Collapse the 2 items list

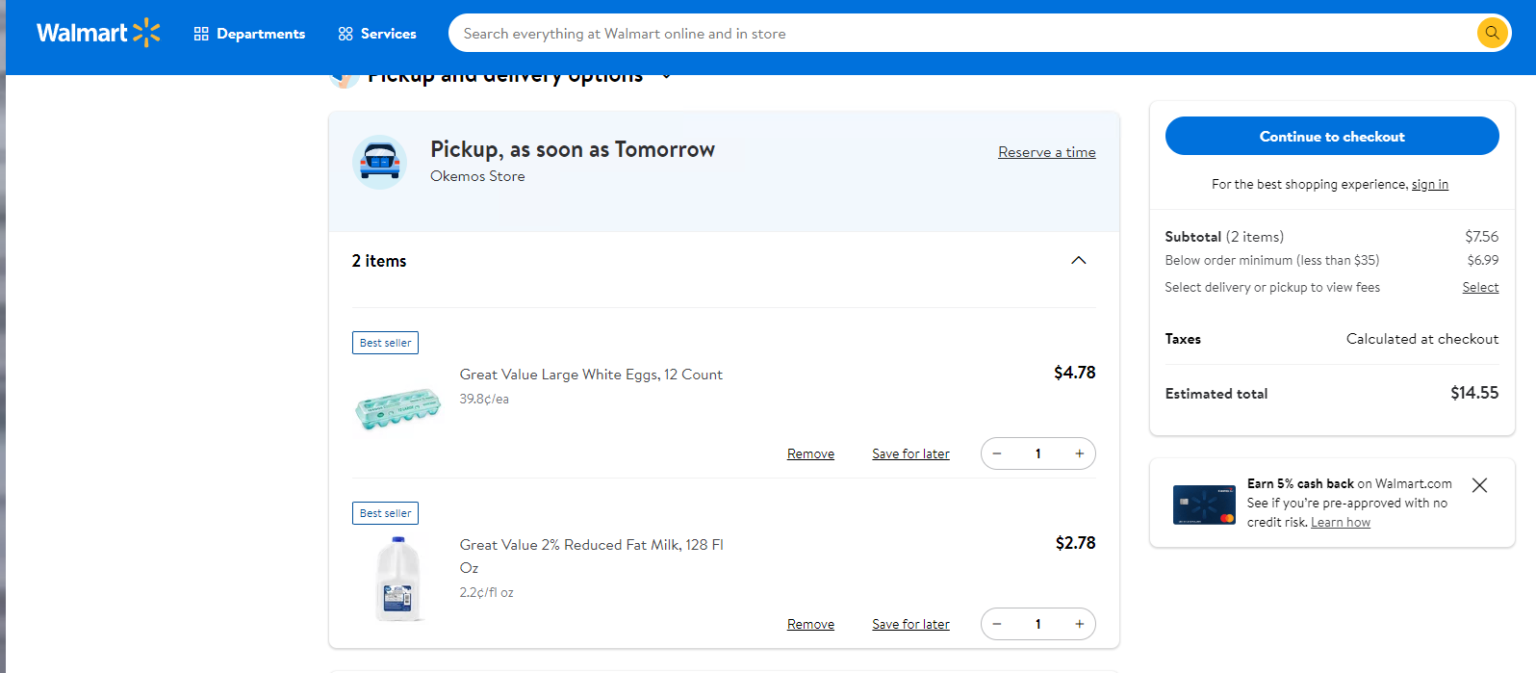click(1078, 261)
